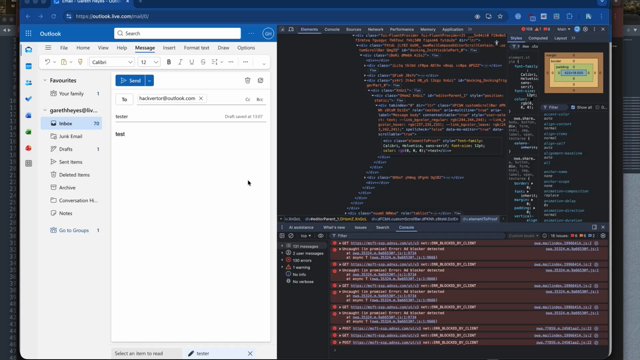Open the Font size dropdown showing 12

click(x=149, y=62)
